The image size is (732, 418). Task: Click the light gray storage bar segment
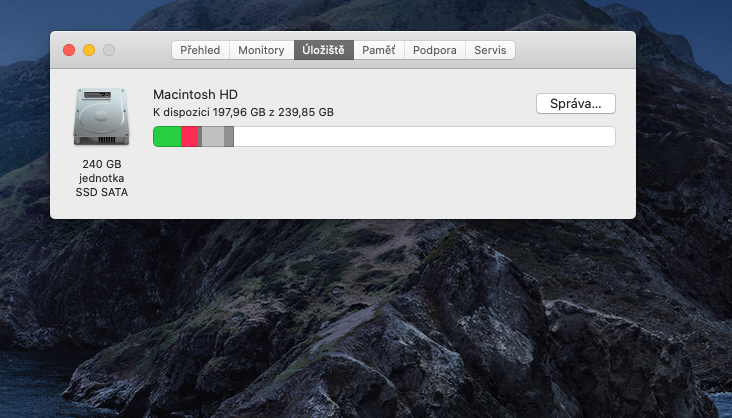point(212,137)
